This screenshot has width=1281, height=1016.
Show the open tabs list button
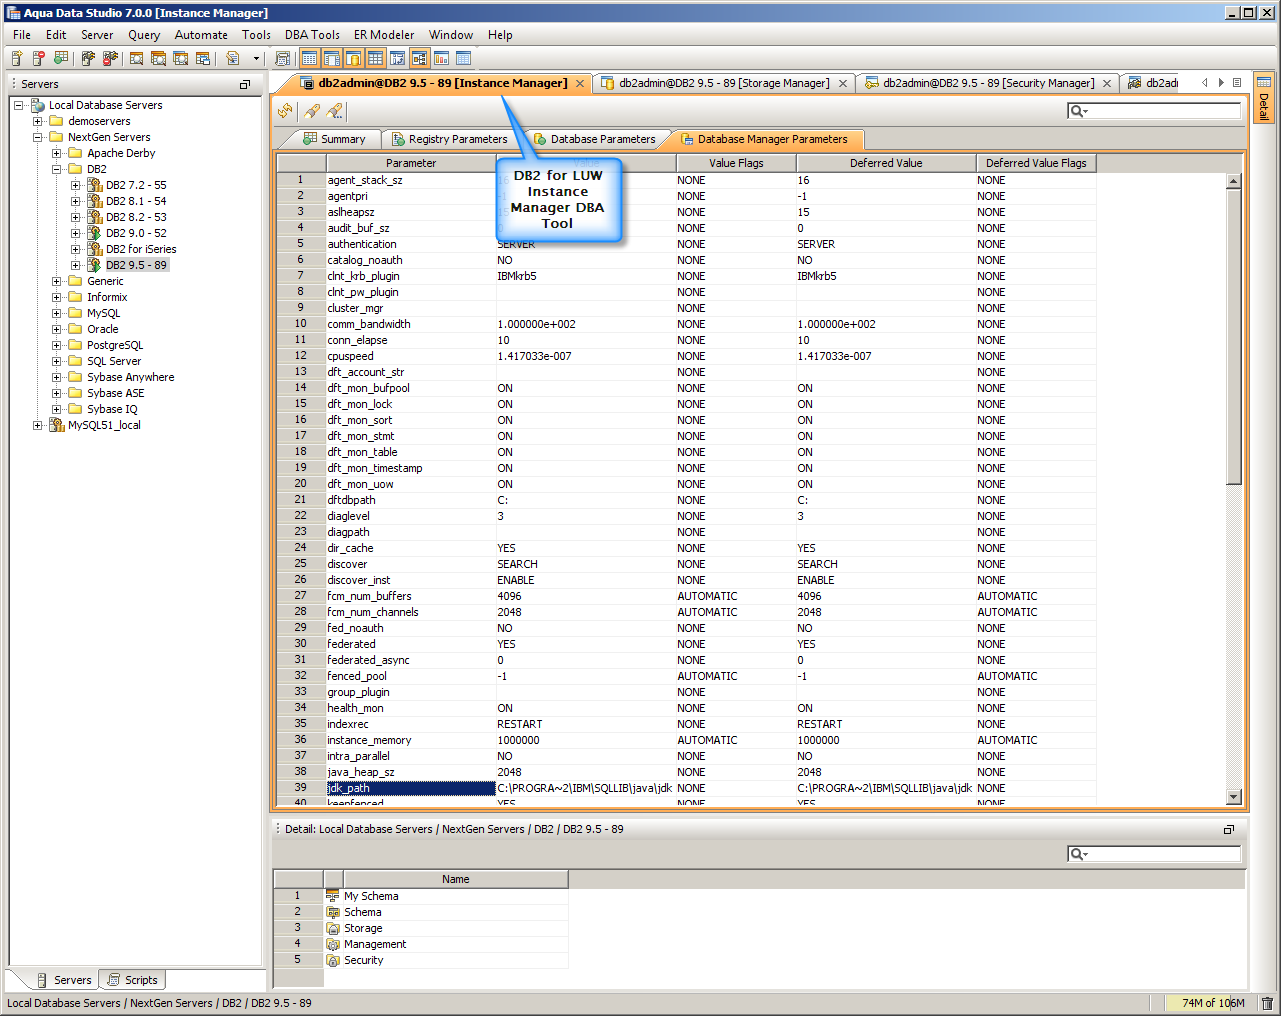click(x=1237, y=83)
